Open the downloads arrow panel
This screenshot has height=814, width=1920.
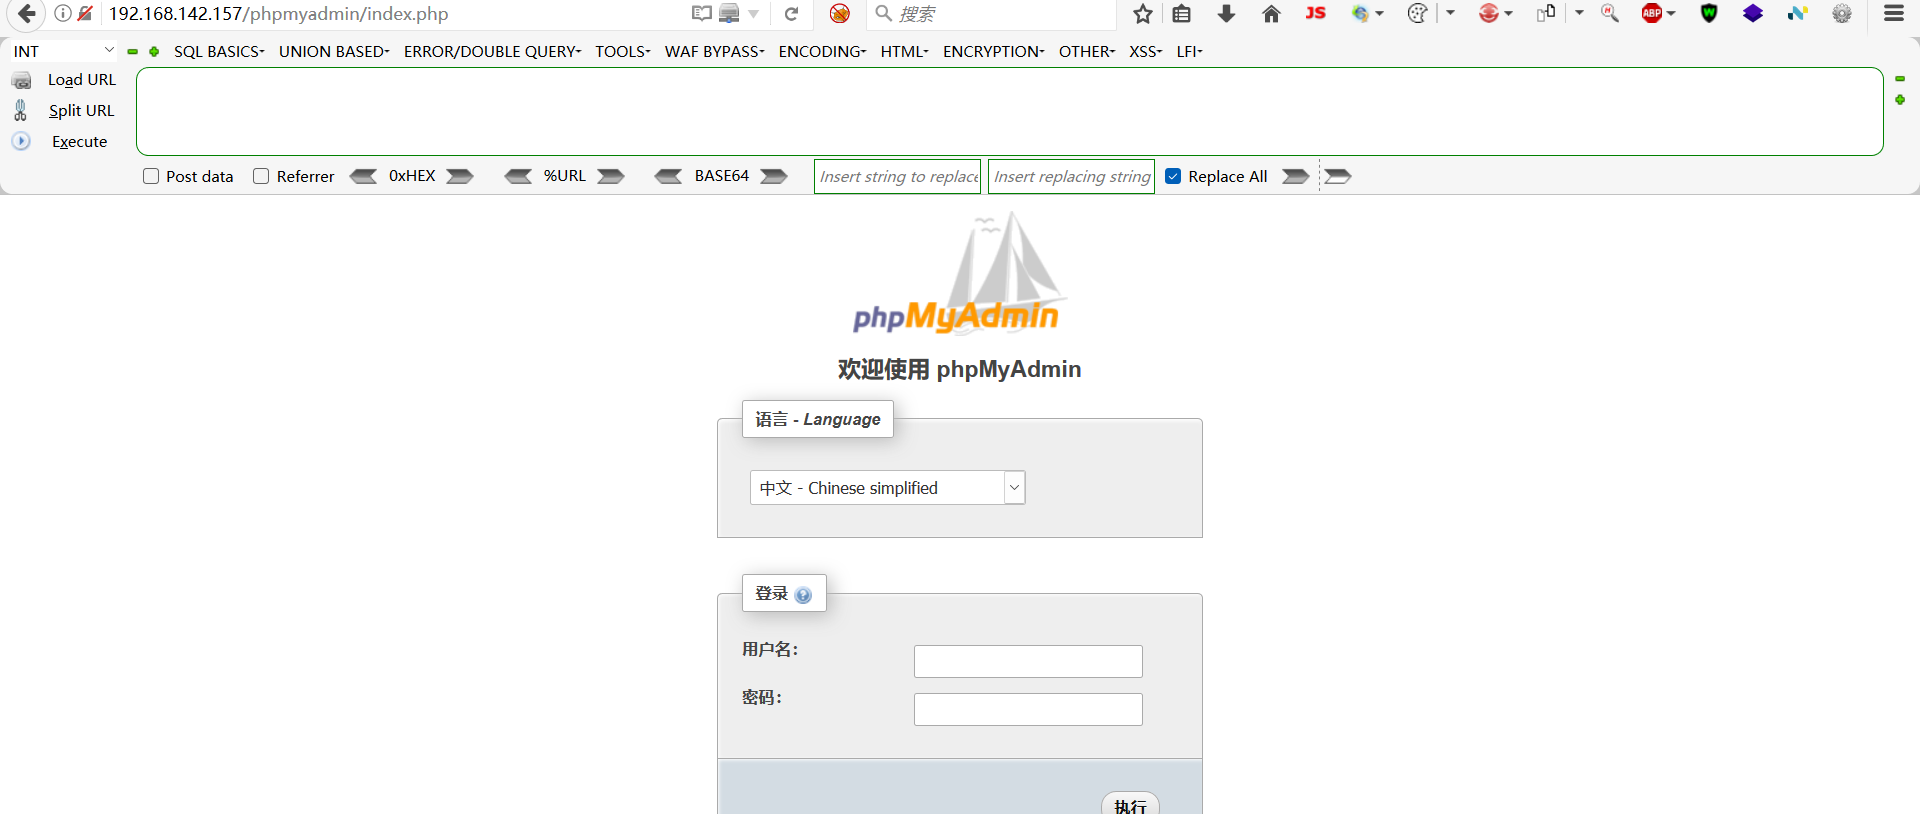(1226, 14)
